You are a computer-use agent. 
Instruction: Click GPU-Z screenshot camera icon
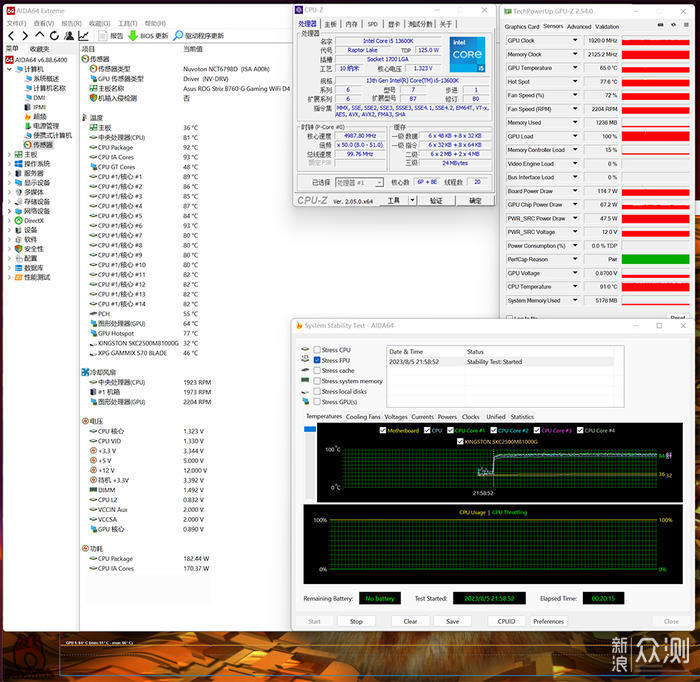(x=660, y=25)
